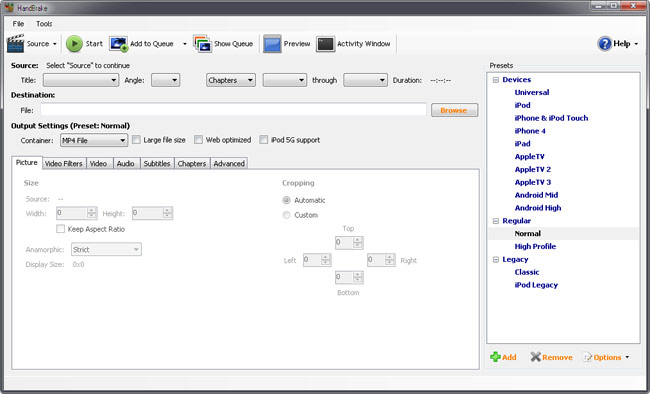Select the AppleTV 2 preset

click(x=533, y=170)
